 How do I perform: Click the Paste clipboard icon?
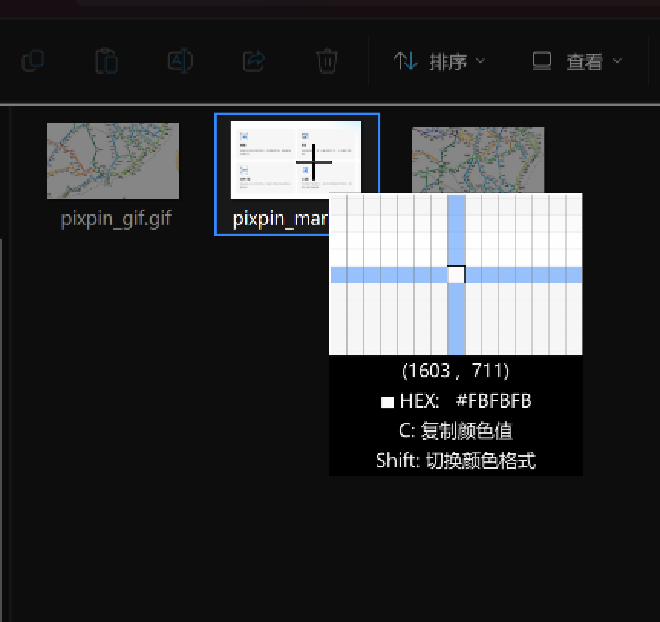pos(106,61)
